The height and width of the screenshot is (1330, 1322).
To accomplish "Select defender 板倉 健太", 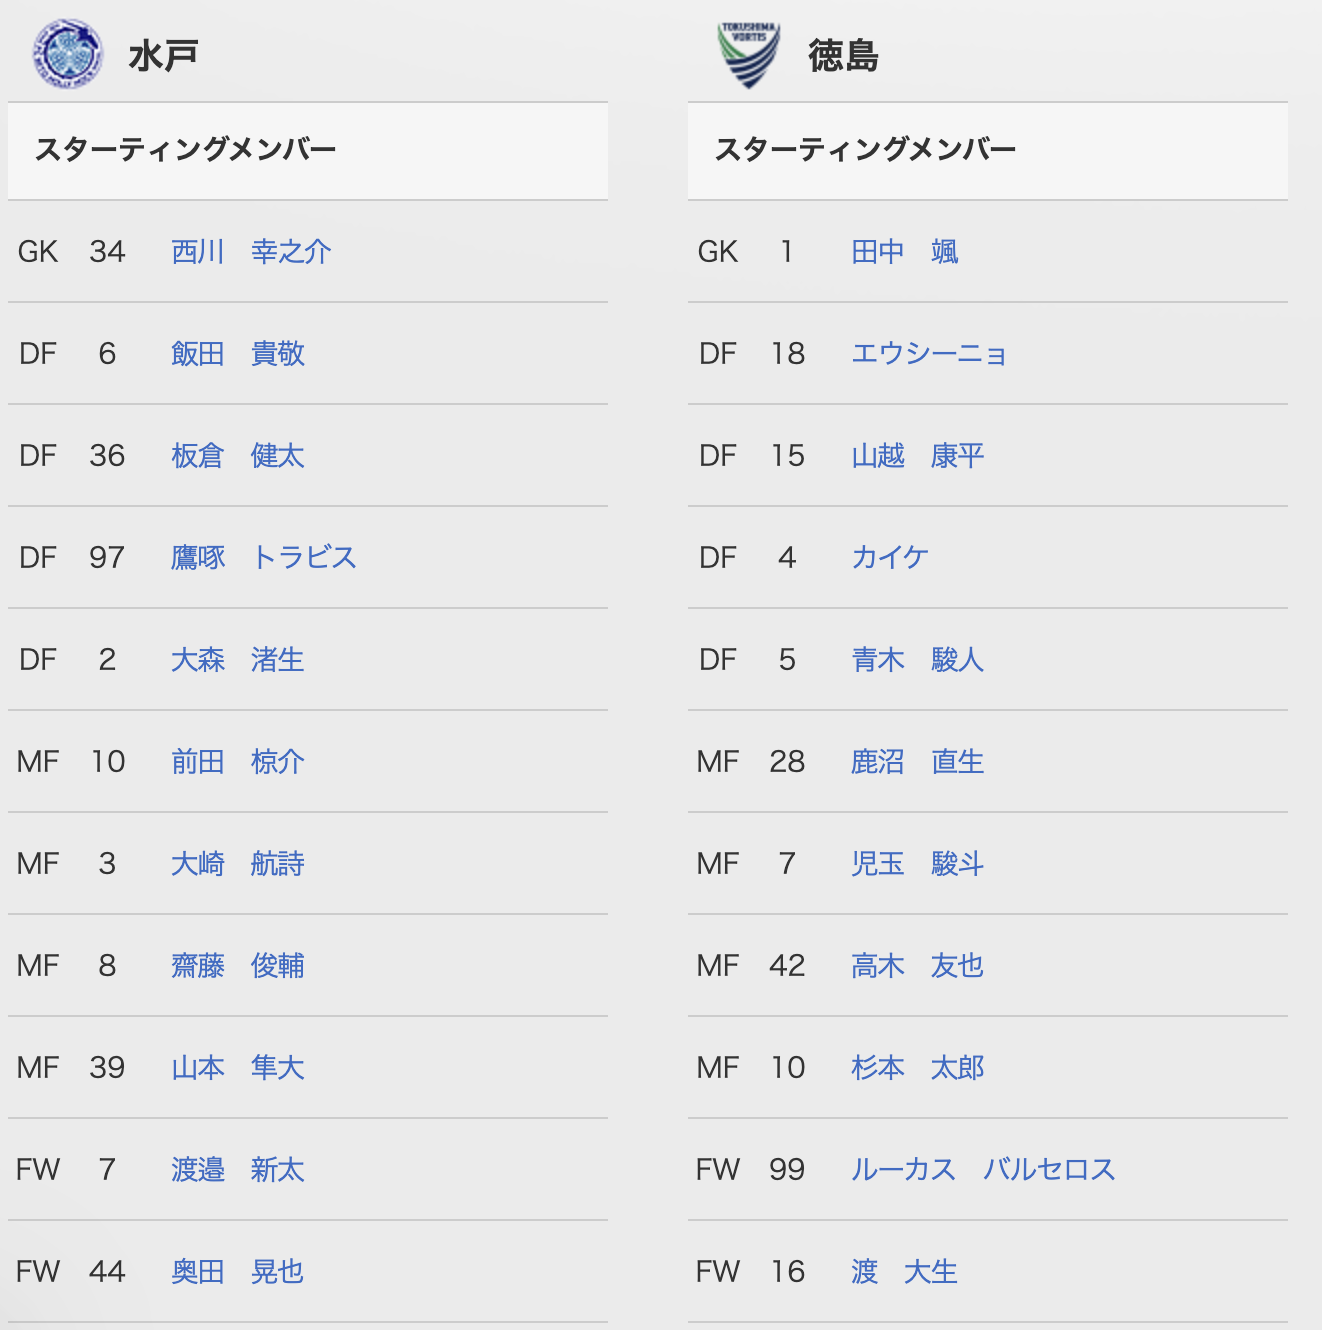I will point(238,456).
